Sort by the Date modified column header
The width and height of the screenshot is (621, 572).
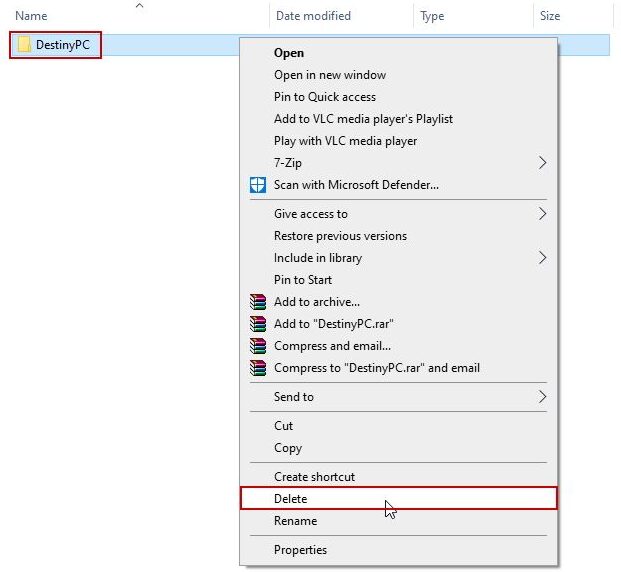tap(313, 16)
